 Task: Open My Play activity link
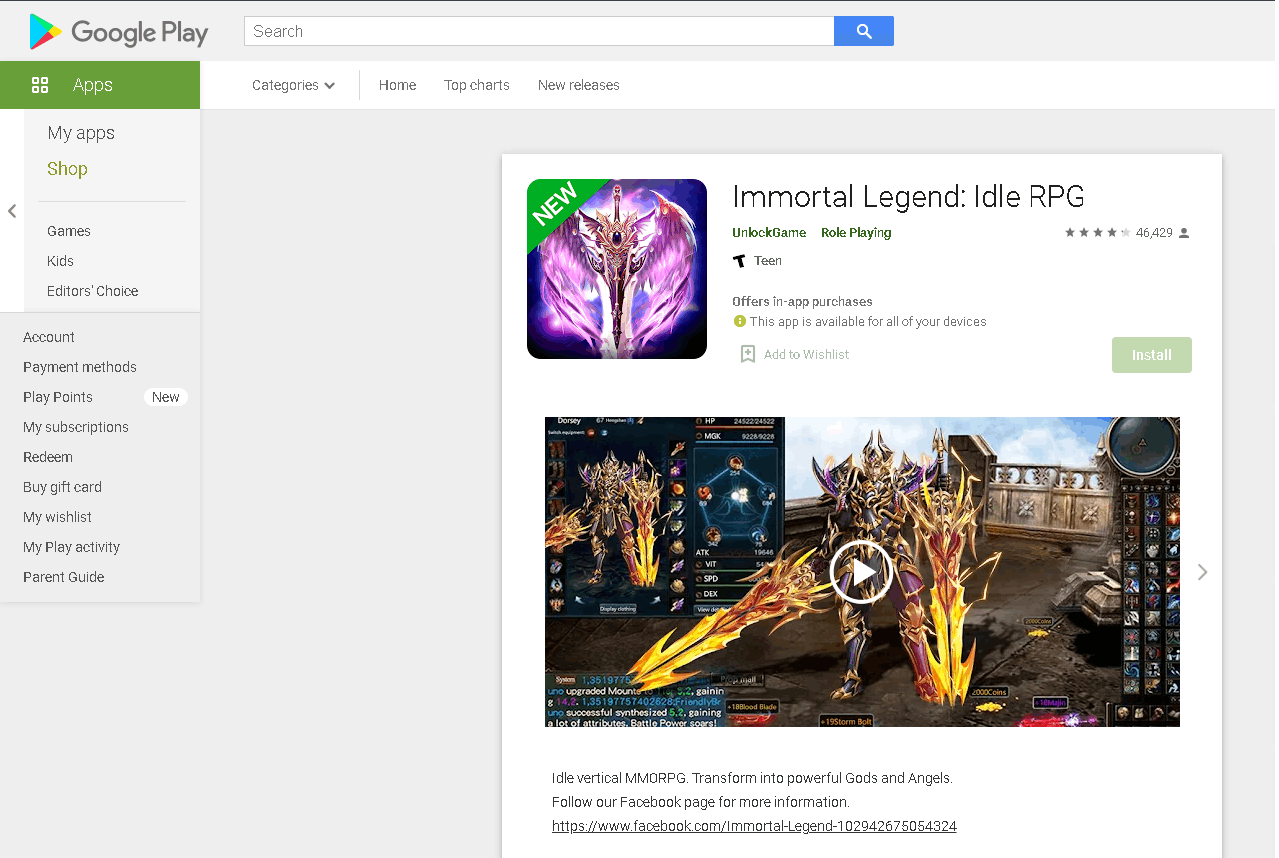pos(71,547)
